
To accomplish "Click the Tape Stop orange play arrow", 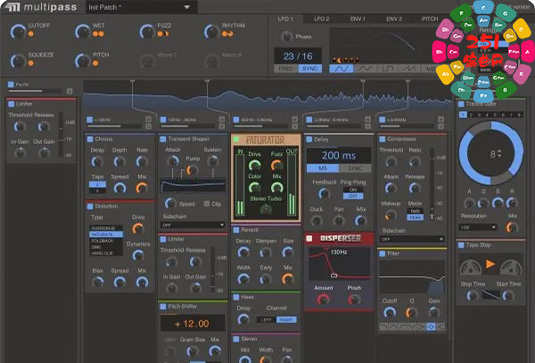I will 490,264.
